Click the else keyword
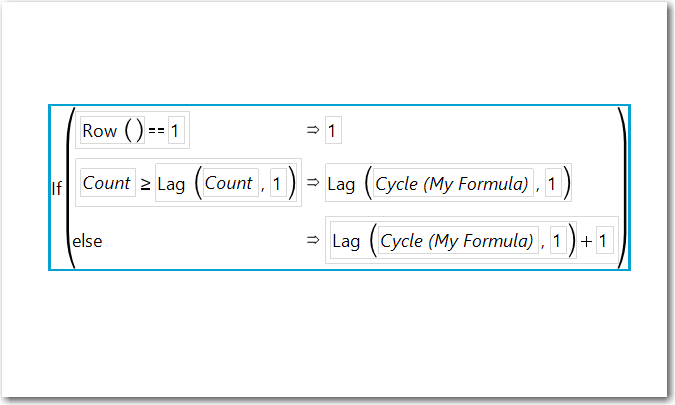Screen dimensions: 675x405 coord(87,241)
